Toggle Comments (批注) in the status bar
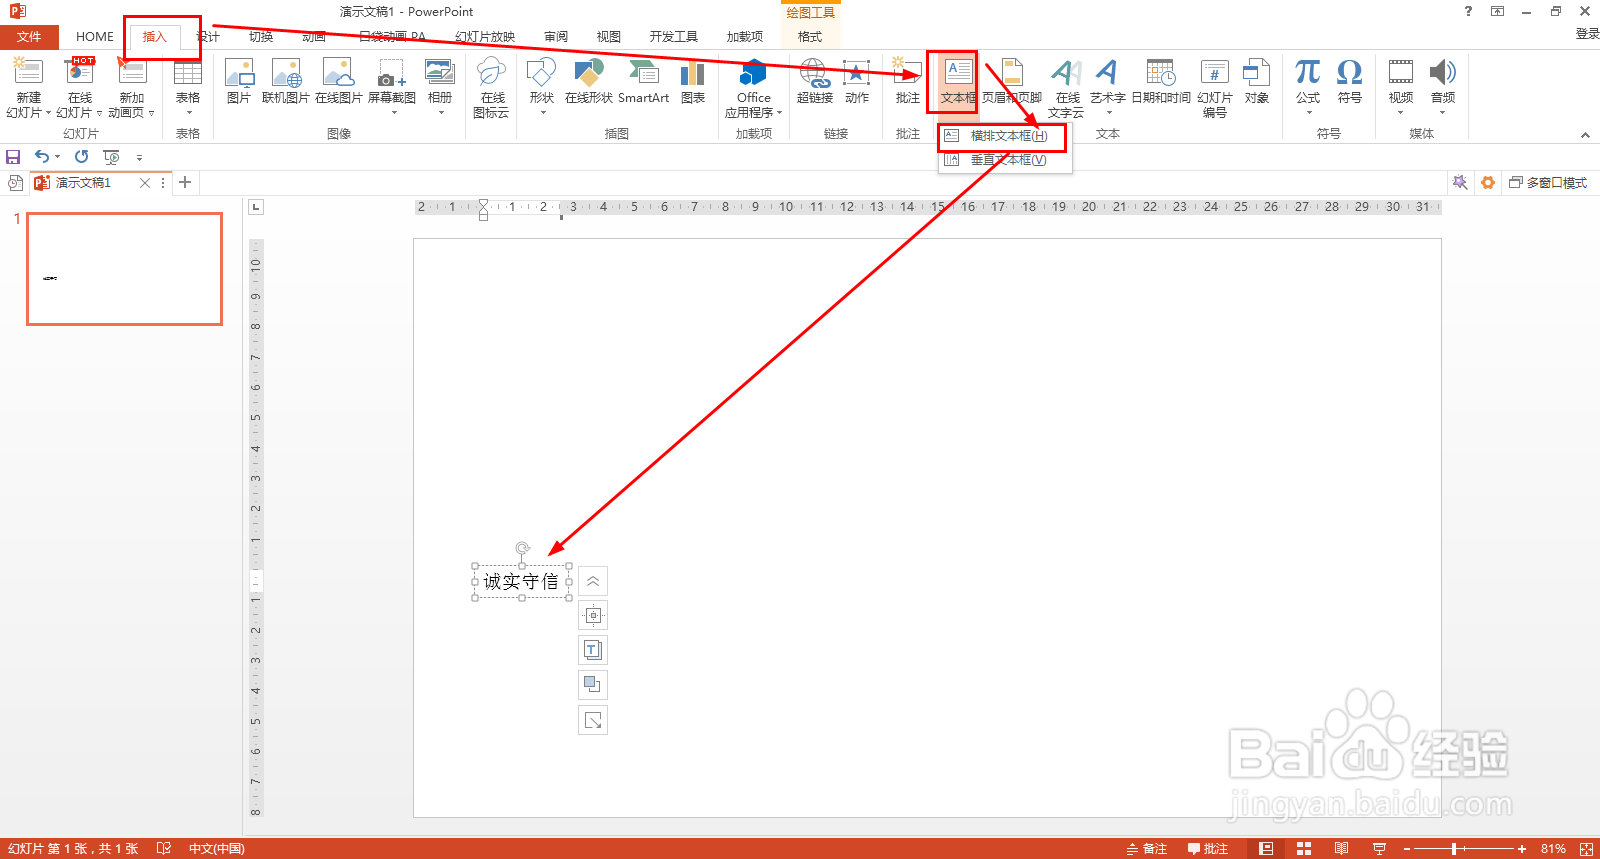 click(1208, 849)
